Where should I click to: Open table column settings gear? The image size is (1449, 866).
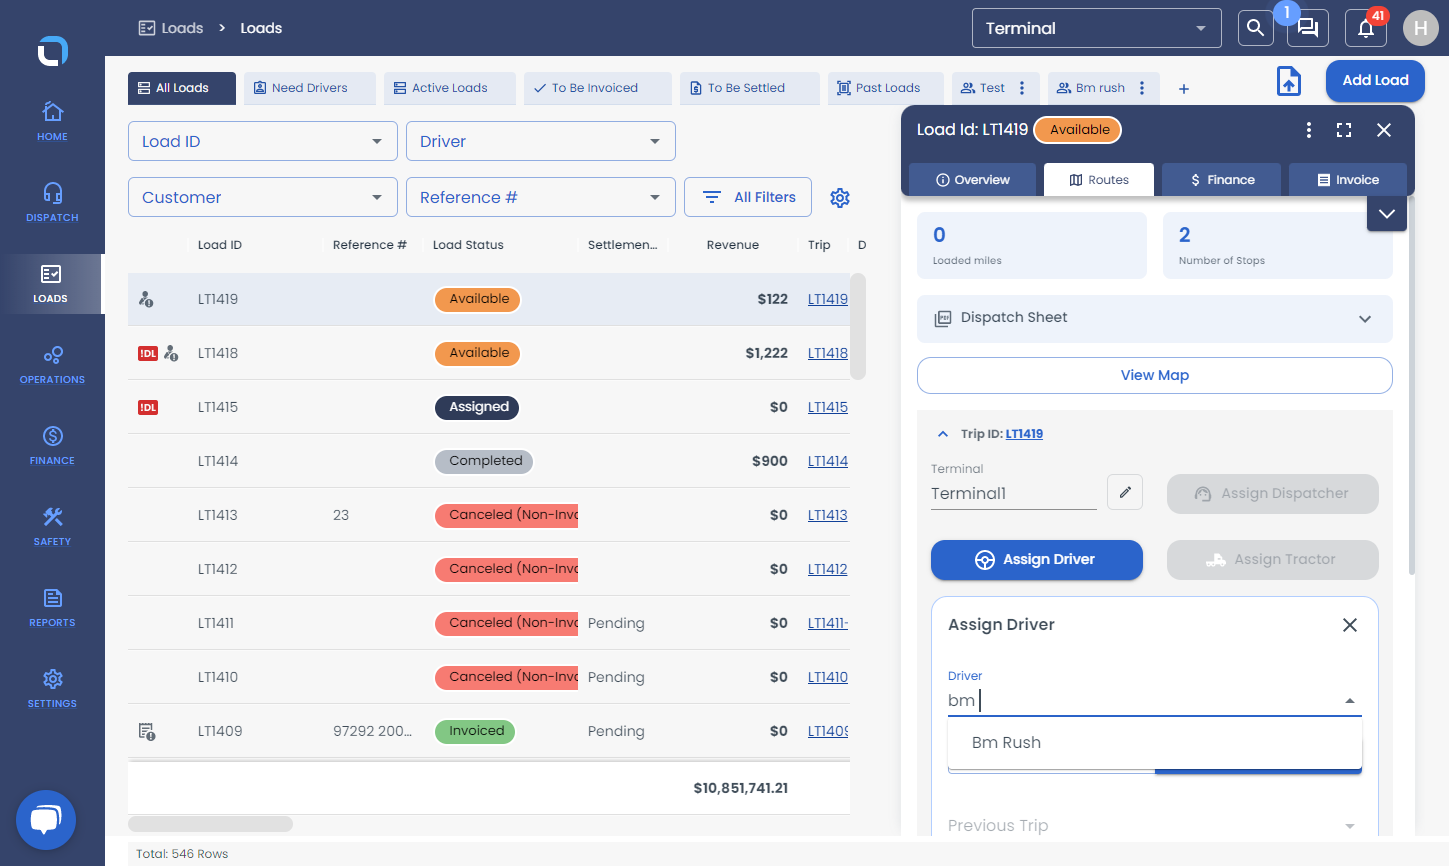pos(840,198)
